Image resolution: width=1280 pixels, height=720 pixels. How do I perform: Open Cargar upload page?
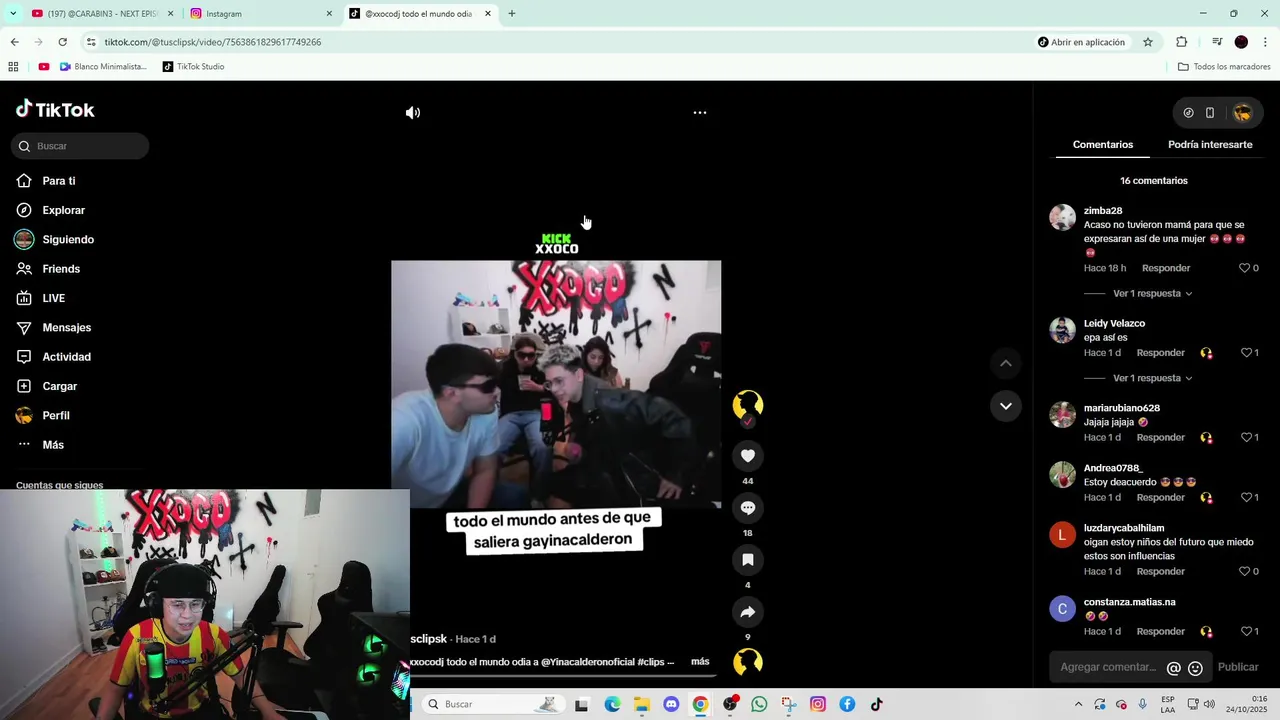pos(59,386)
